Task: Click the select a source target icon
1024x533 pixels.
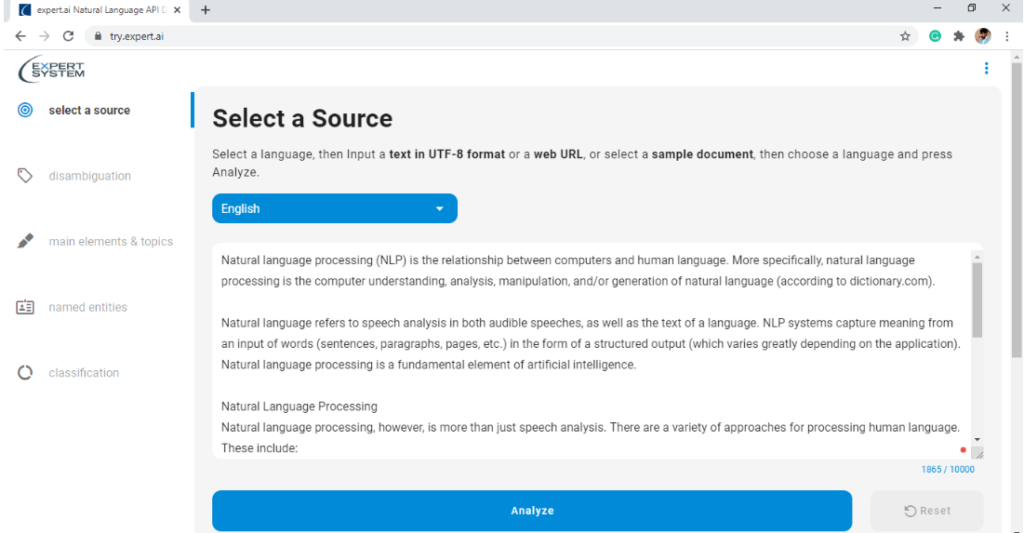Action: (x=25, y=110)
